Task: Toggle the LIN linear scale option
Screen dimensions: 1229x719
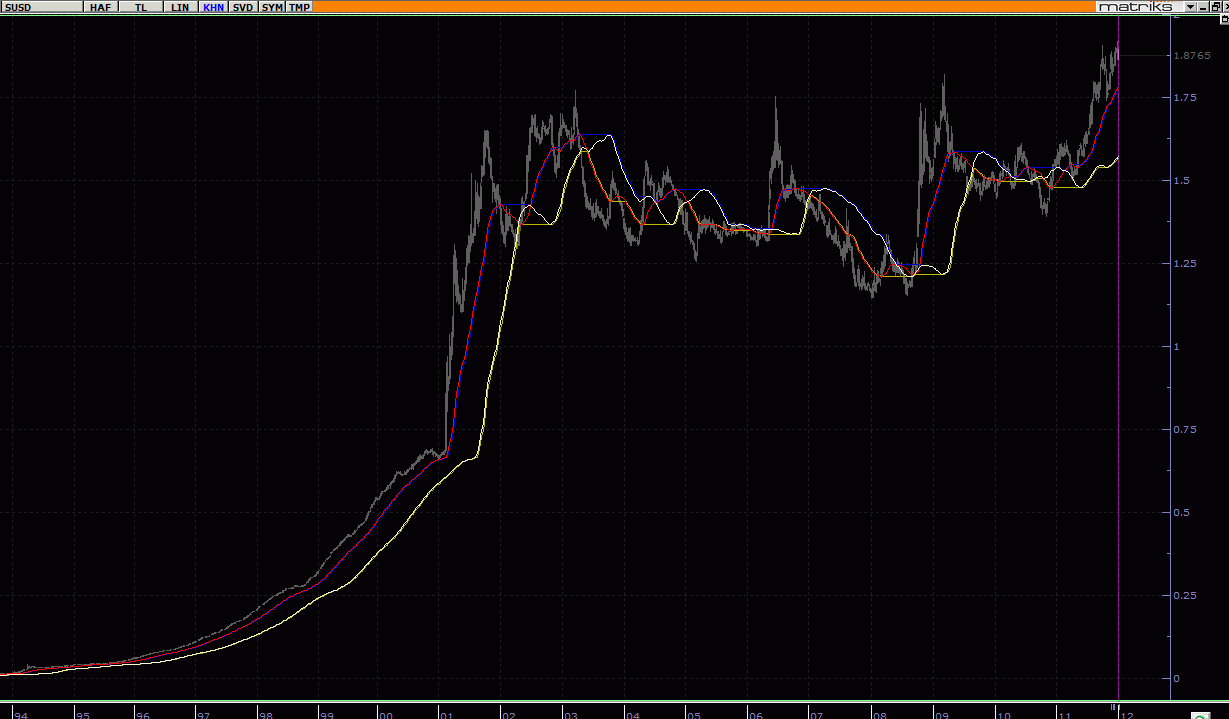Action: [x=179, y=7]
